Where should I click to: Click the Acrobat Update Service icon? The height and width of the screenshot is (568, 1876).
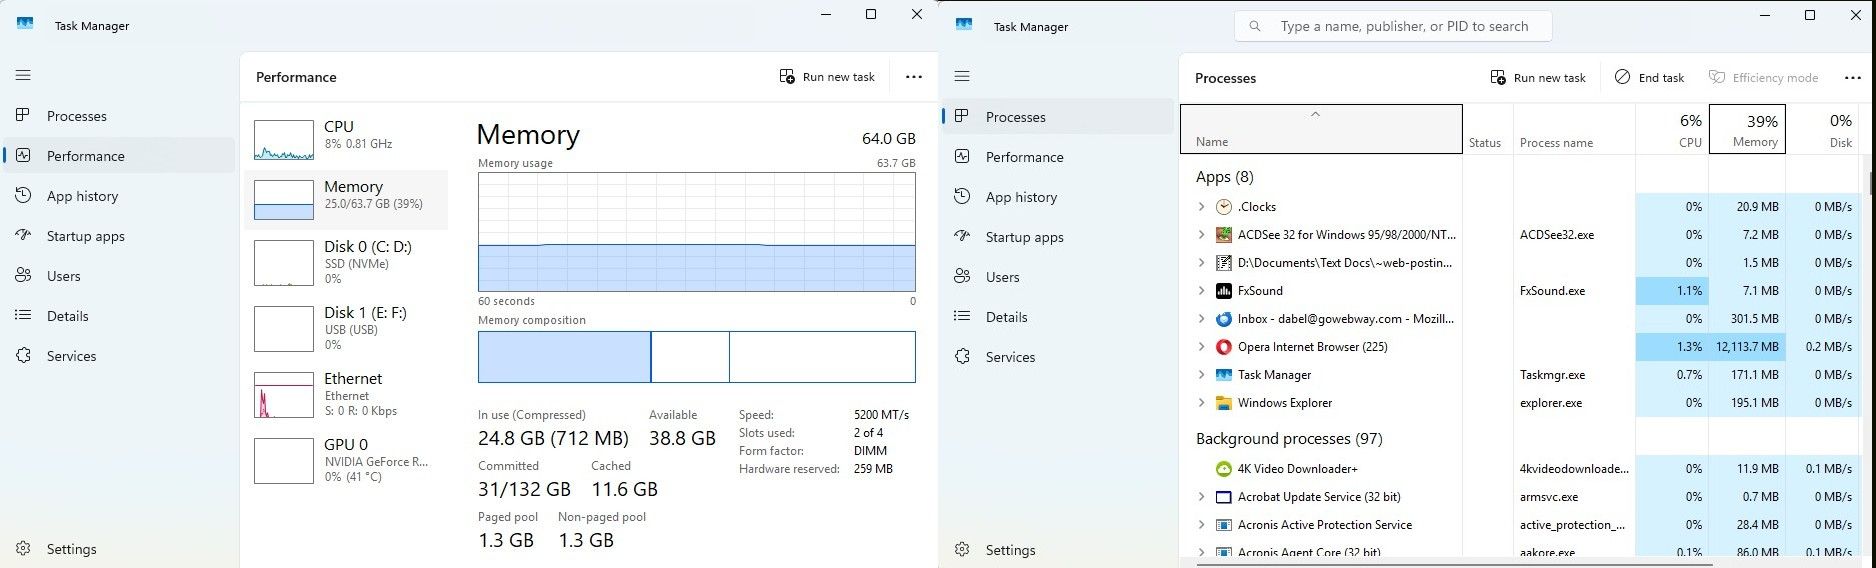(1223, 497)
